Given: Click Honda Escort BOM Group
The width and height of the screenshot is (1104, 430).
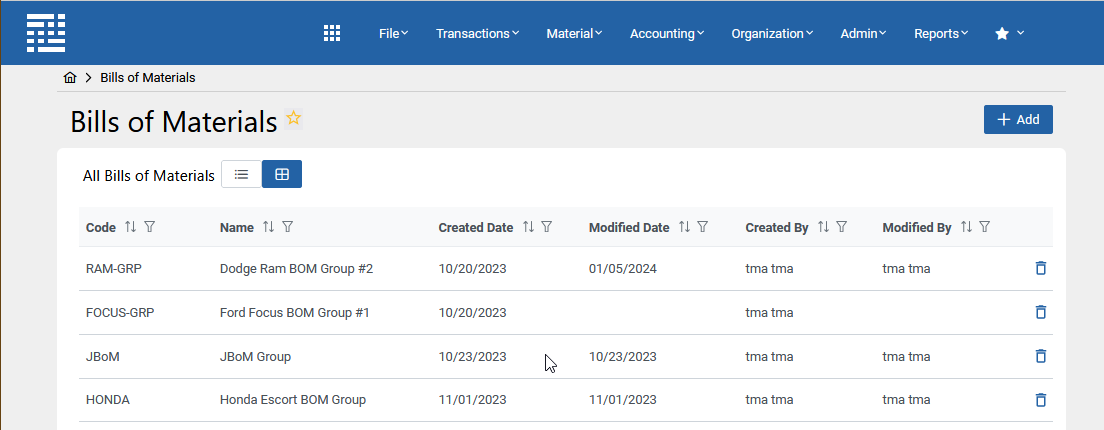Looking at the screenshot, I should (x=293, y=400).
